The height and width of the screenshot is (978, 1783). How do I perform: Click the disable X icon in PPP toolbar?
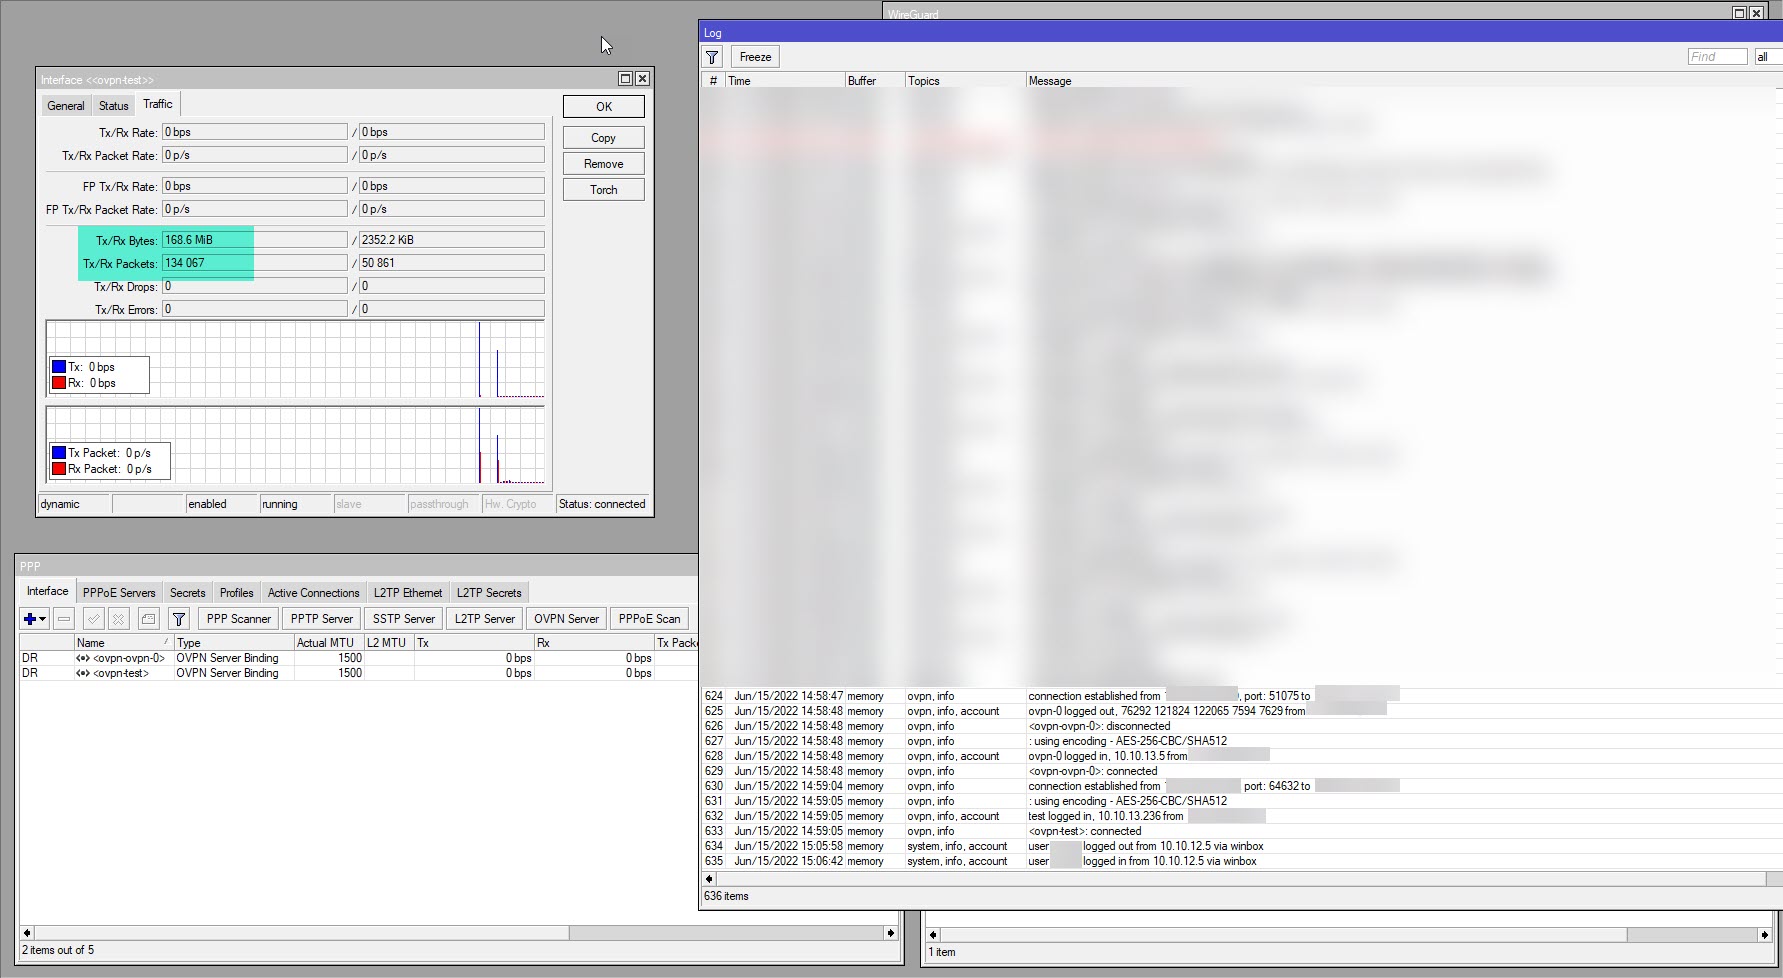118,619
